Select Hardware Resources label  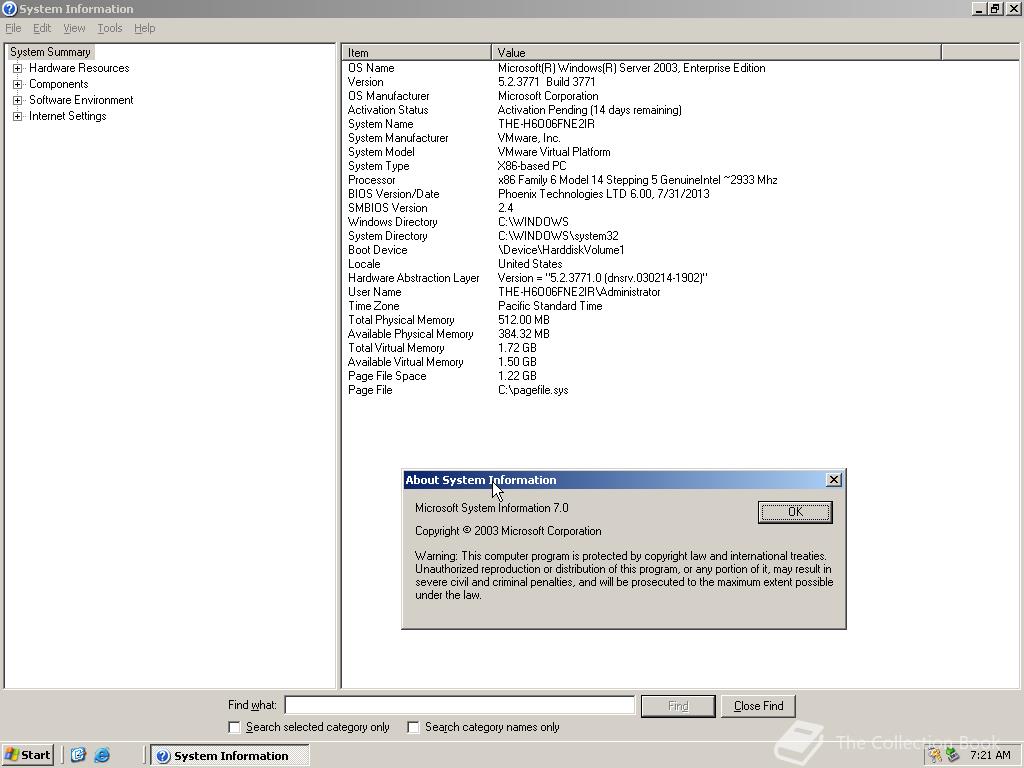point(79,68)
